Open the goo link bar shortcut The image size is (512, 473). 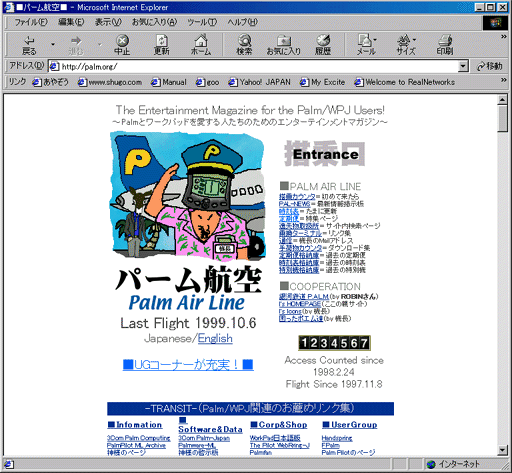click(207, 82)
